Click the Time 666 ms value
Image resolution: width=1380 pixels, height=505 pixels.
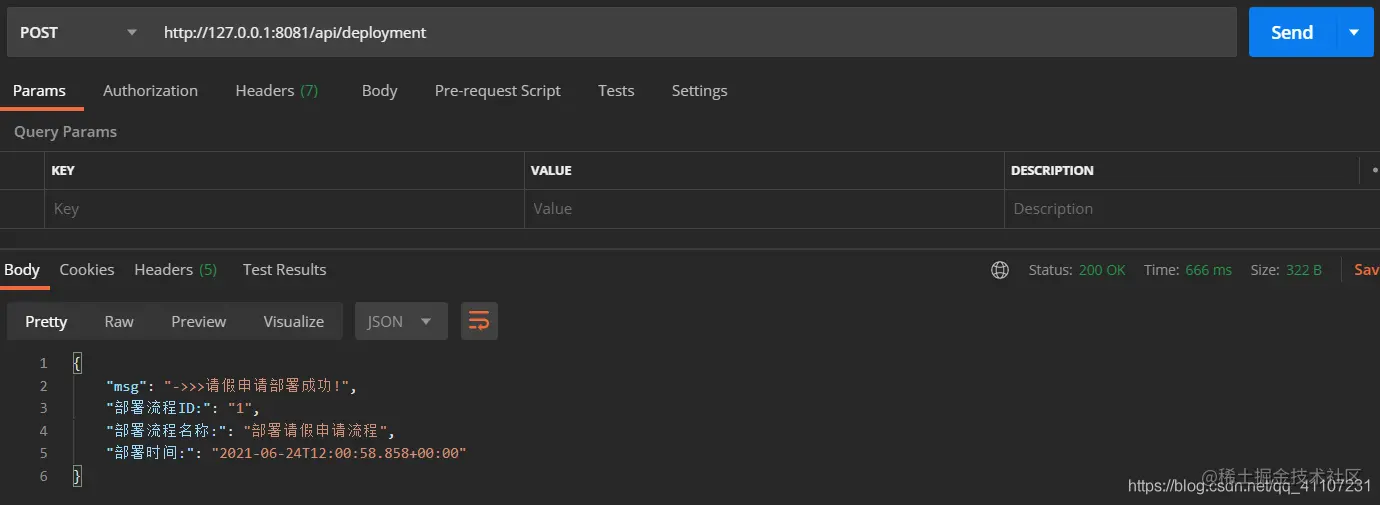[1208, 270]
